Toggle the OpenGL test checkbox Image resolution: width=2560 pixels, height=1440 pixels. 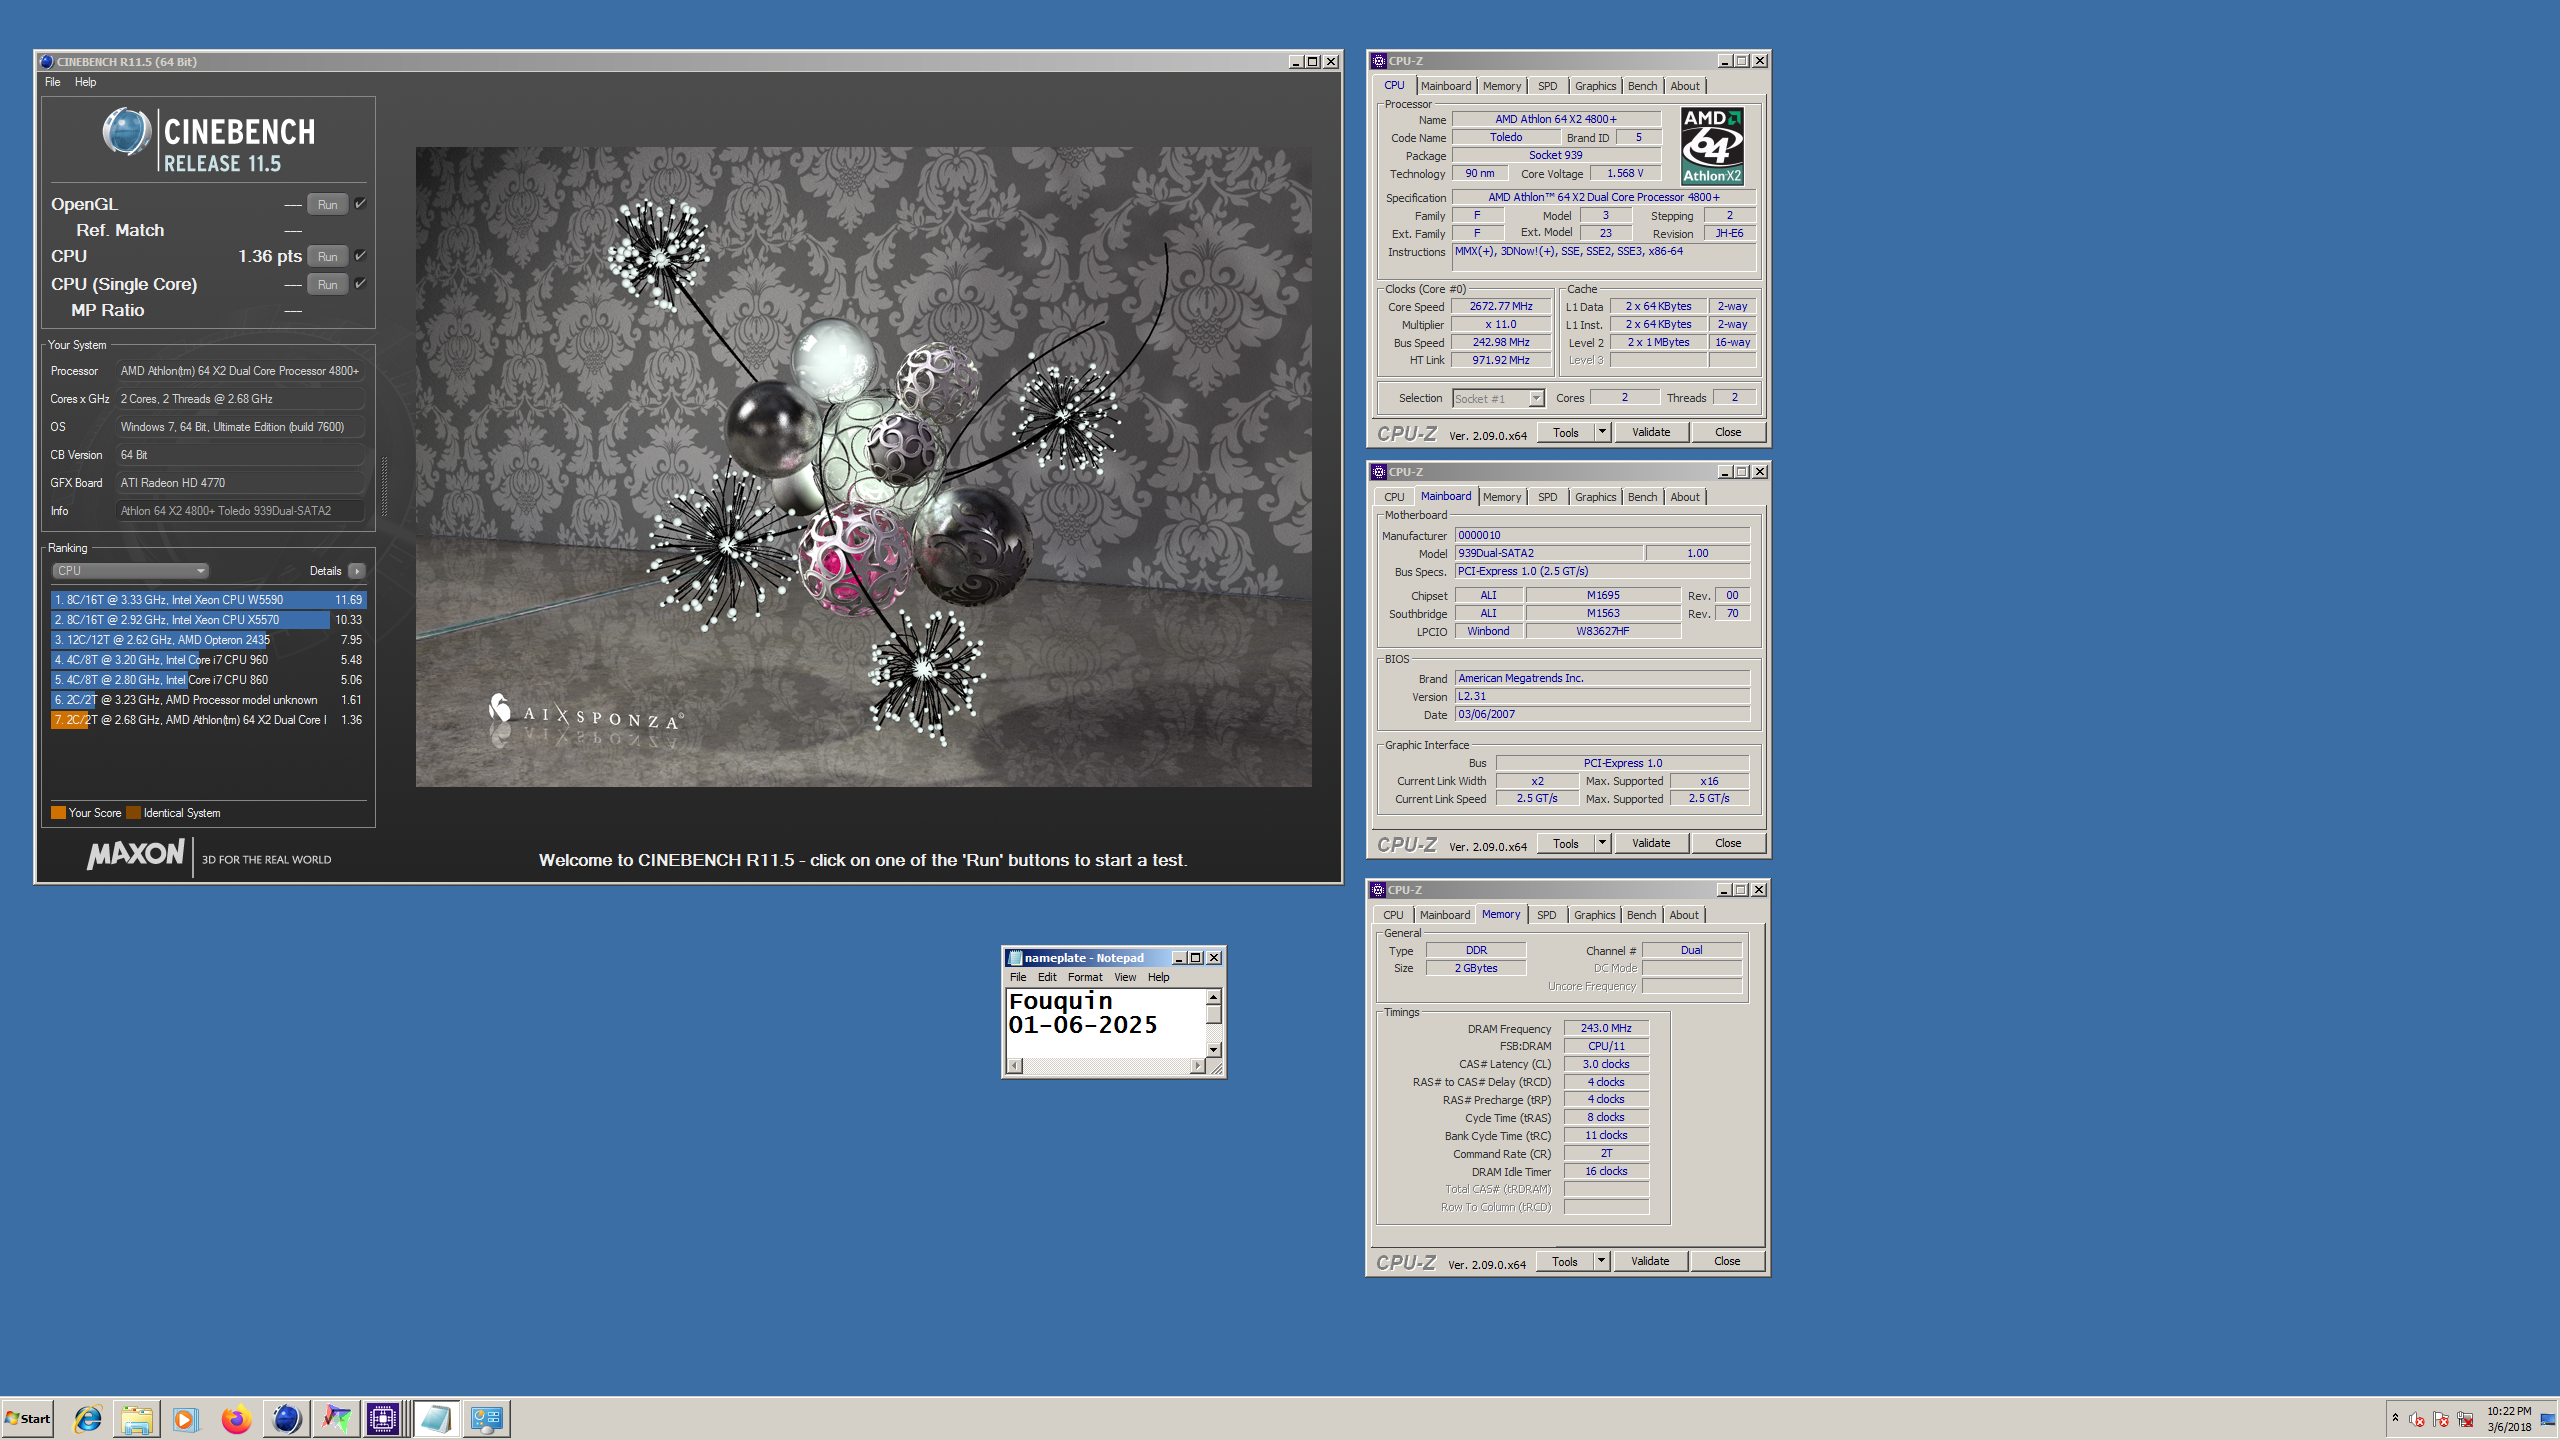point(360,203)
